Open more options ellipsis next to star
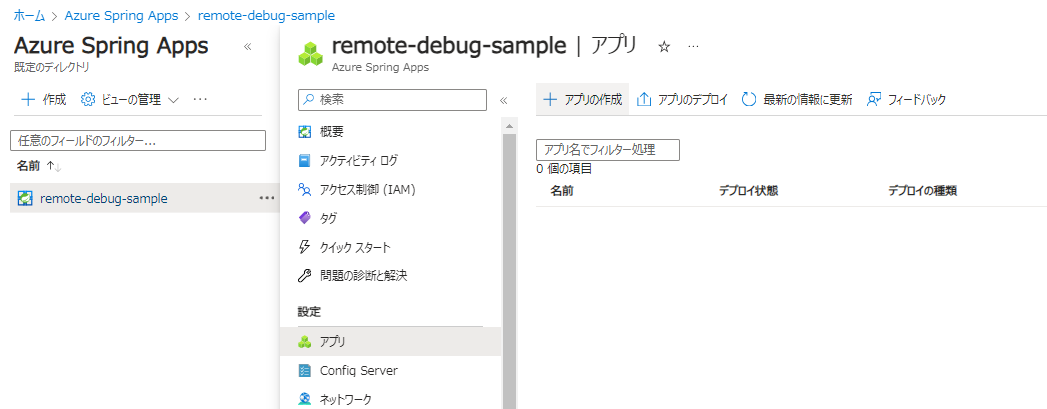The height and width of the screenshot is (409, 1047). click(693, 47)
